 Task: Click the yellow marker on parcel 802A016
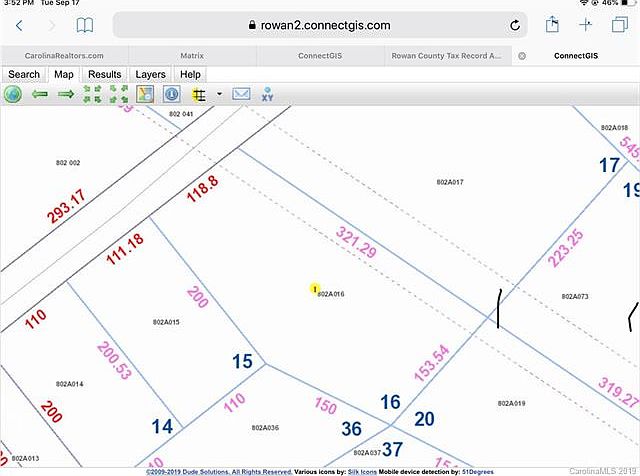pos(314,288)
